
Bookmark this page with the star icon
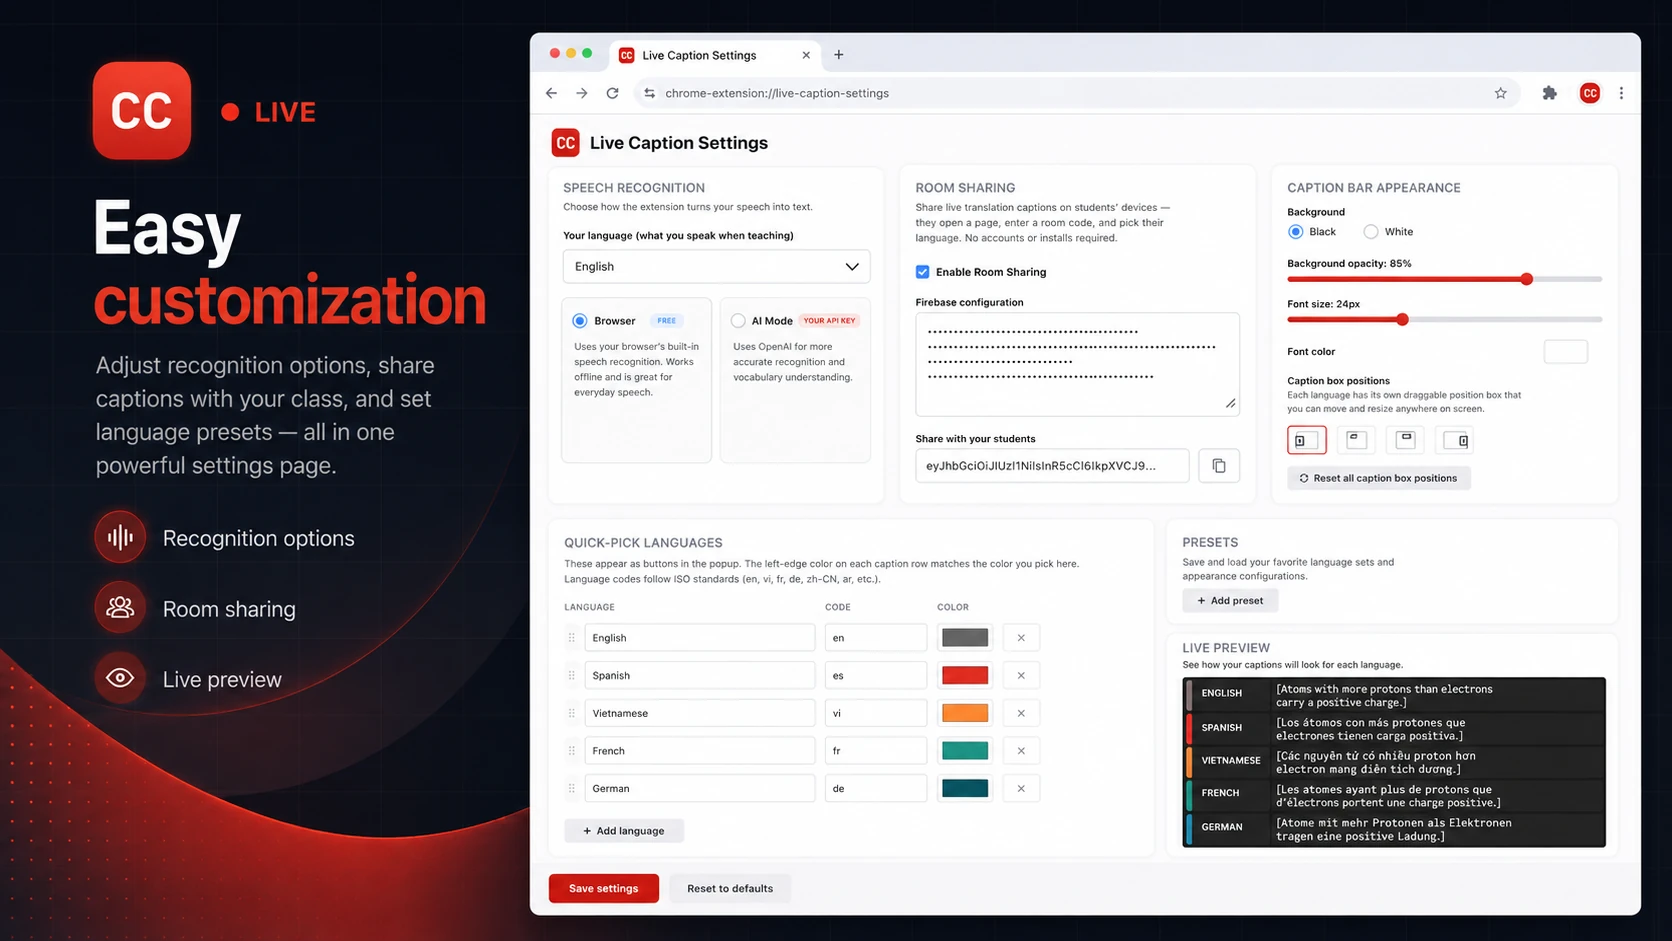point(1500,93)
